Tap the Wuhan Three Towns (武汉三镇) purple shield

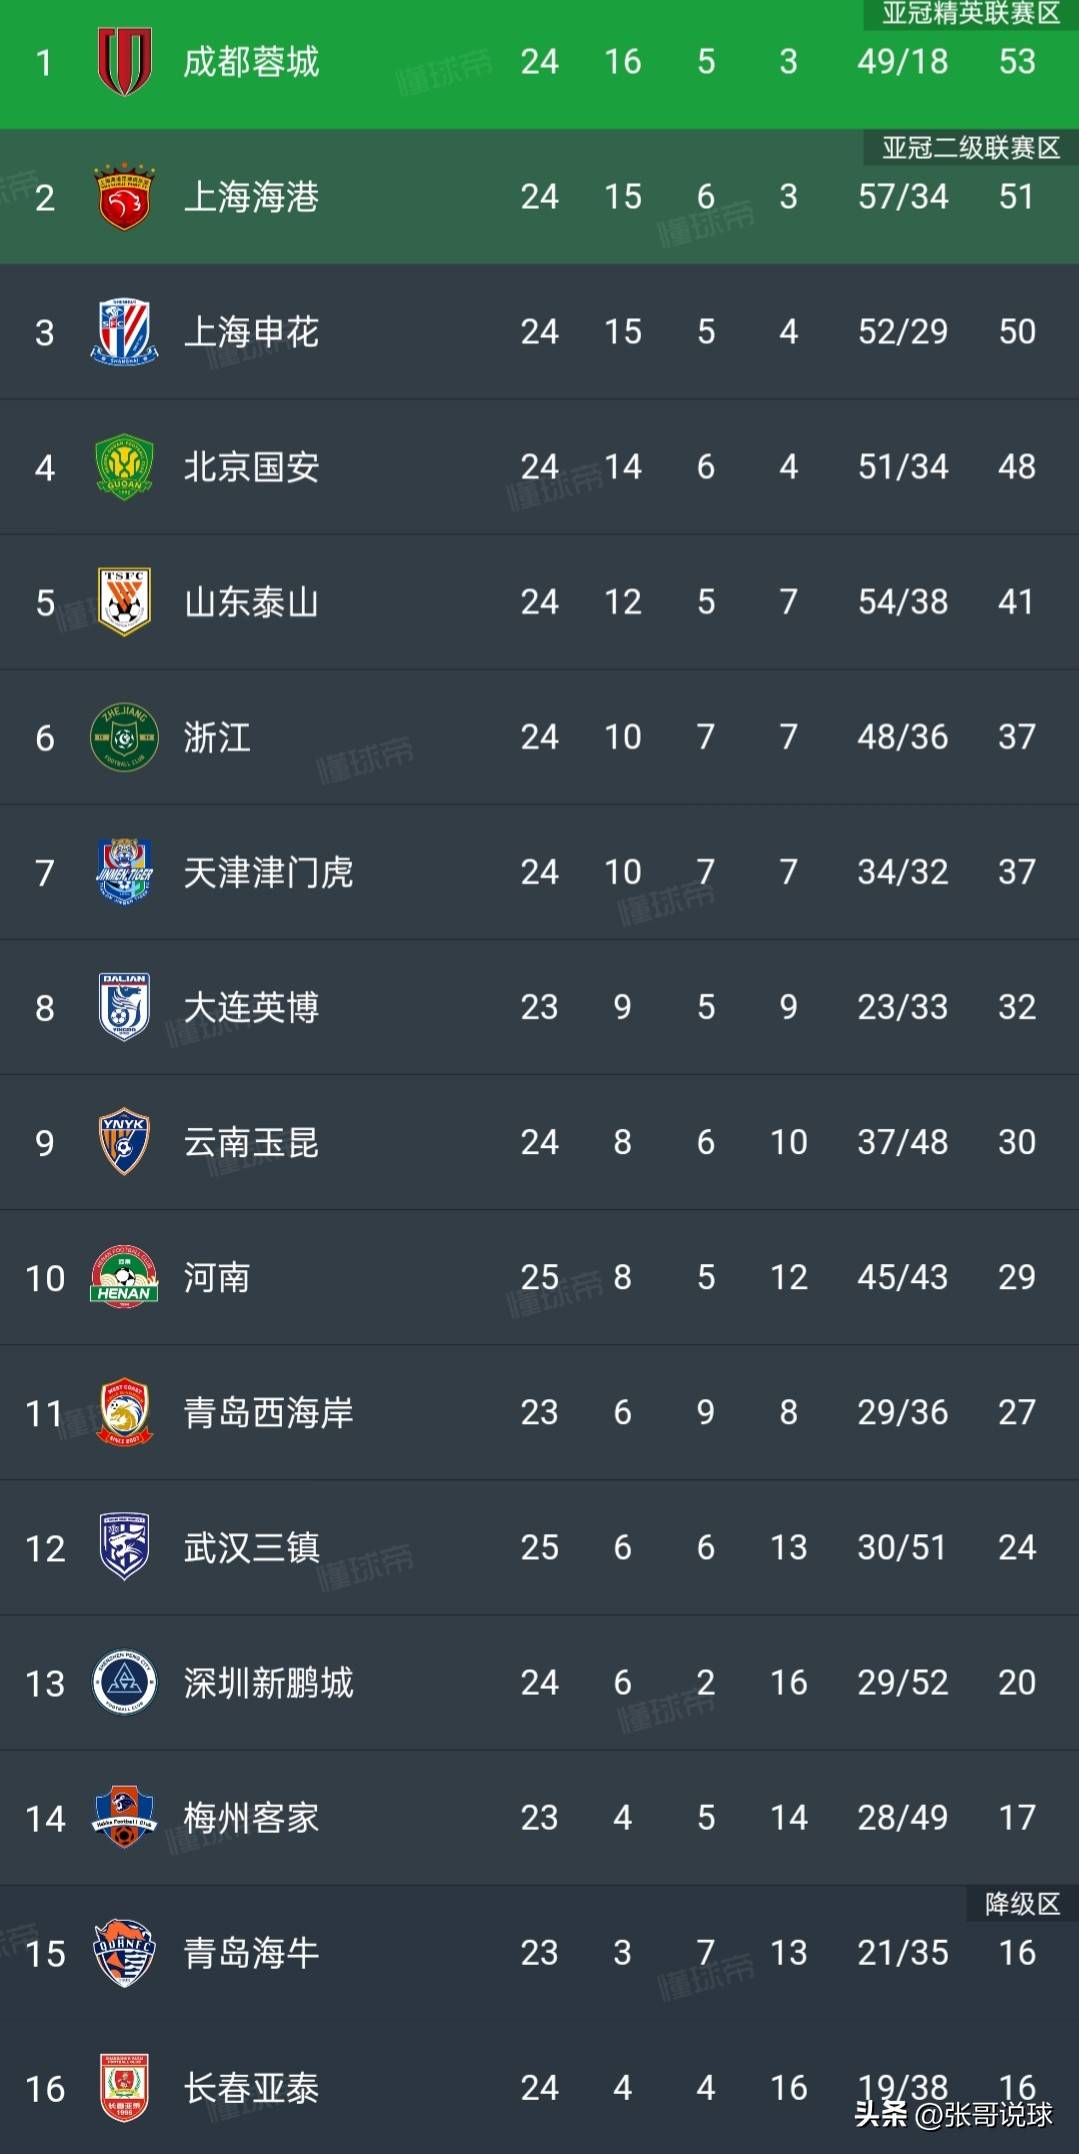pyautogui.click(x=124, y=1547)
